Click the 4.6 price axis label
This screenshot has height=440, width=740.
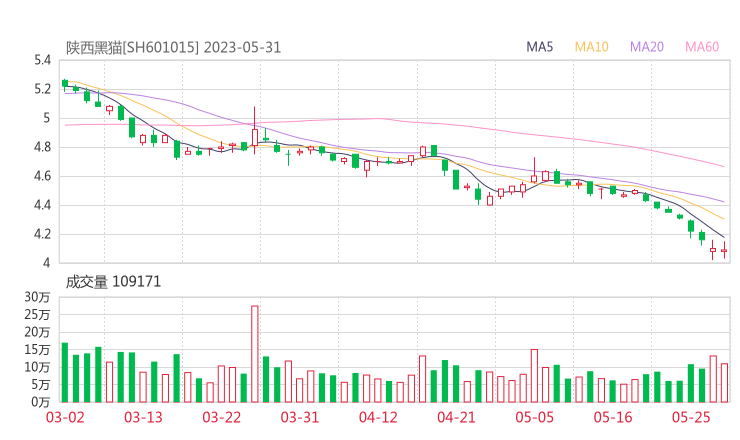point(42,177)
